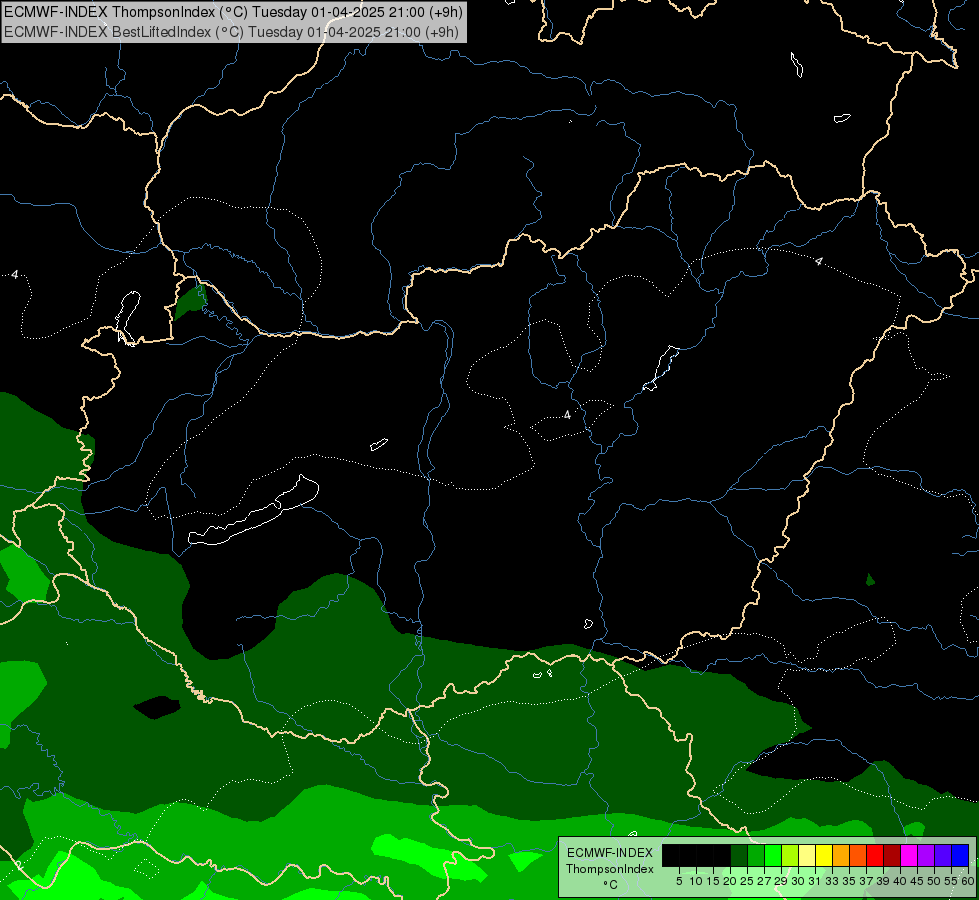Click the legend tick value '60'
This screenshot has height=900, width=979.
pyautogui.click(x=968, y=881)
